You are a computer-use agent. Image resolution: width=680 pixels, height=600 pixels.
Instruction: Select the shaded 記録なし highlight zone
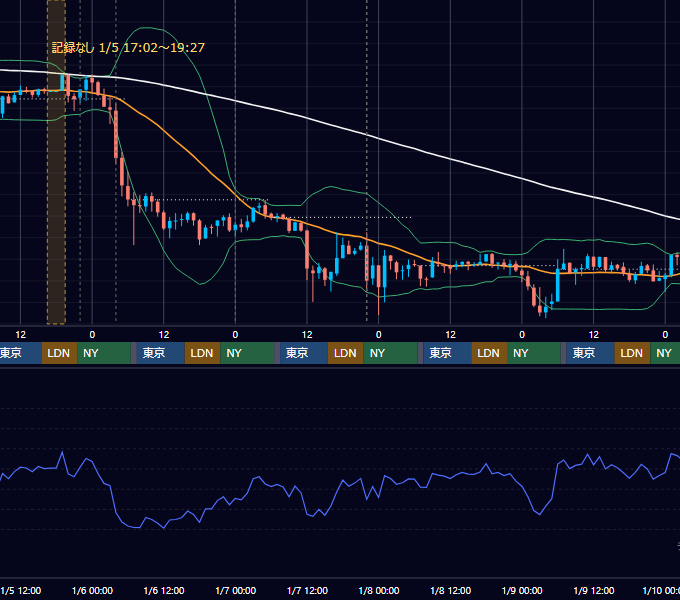(56, 162)
